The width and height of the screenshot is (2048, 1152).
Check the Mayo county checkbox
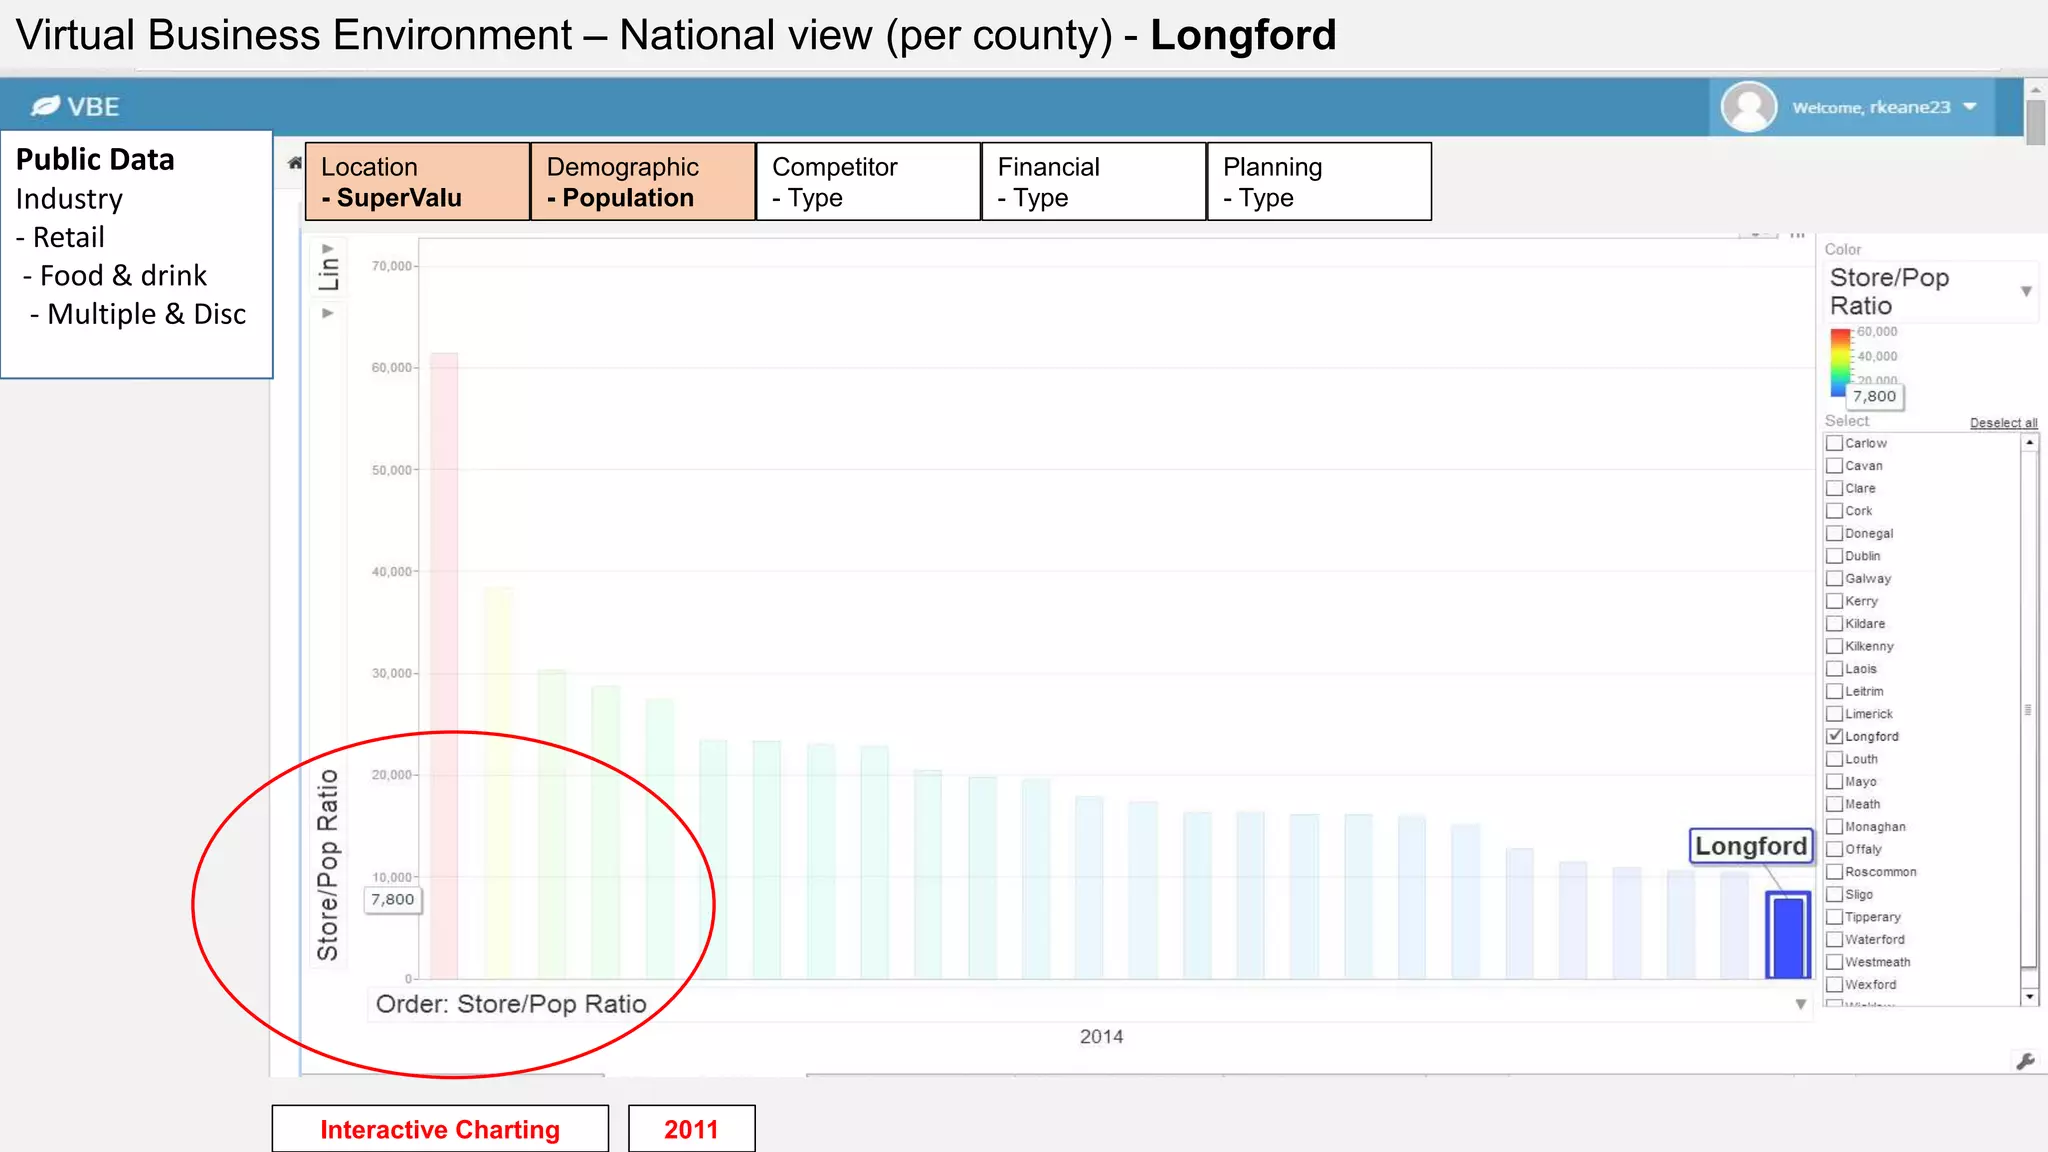pyautogui.click(x=1834, y=782)
